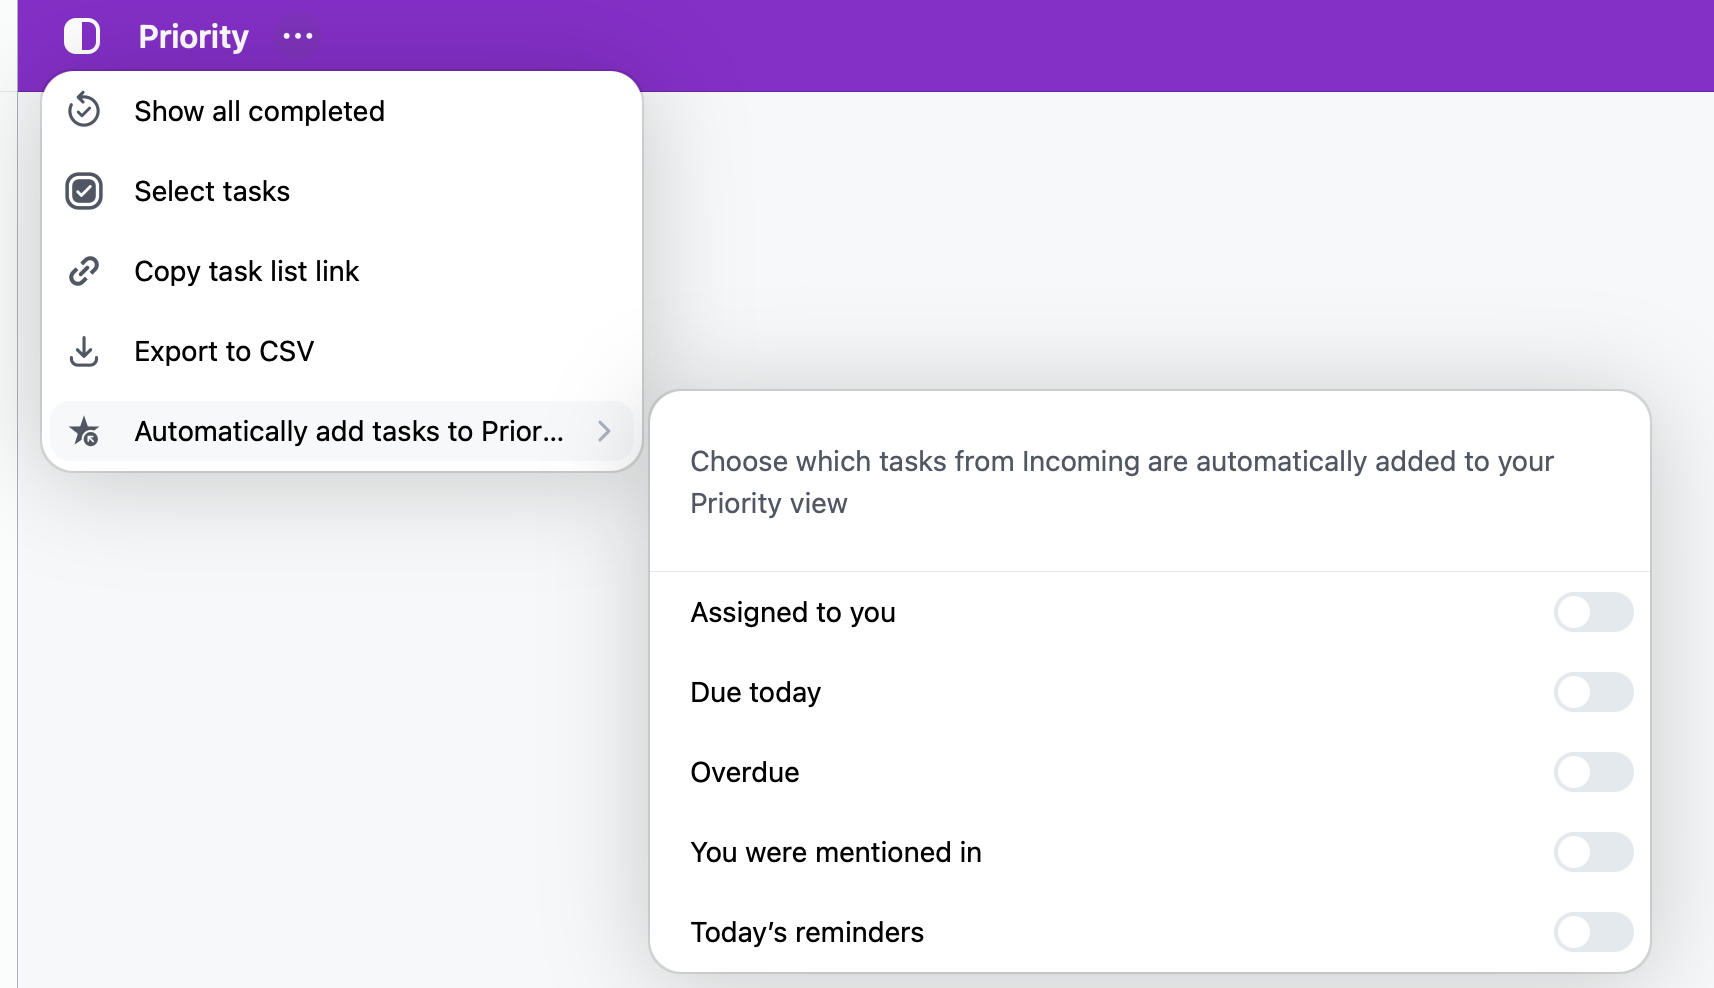The width and height of the screenshot is (1714, 988).
Task: Click the chain link icon
Action: (84, 271)
